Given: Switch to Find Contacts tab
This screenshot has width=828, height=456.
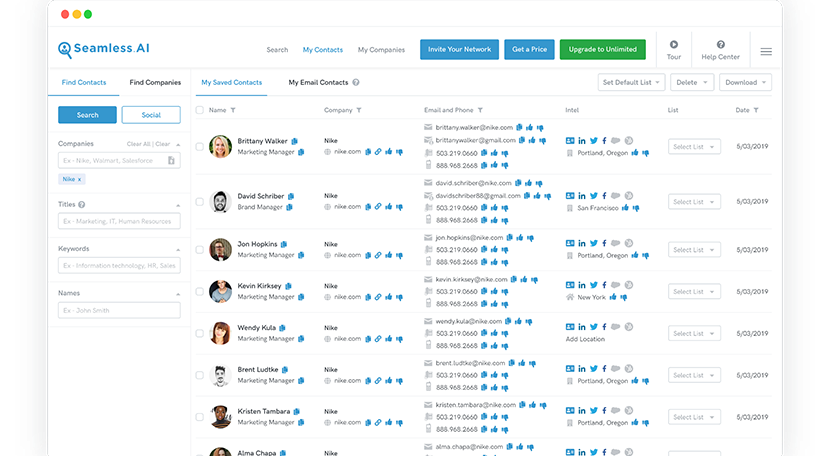Looking at the screenshot, I should (84, 82).
